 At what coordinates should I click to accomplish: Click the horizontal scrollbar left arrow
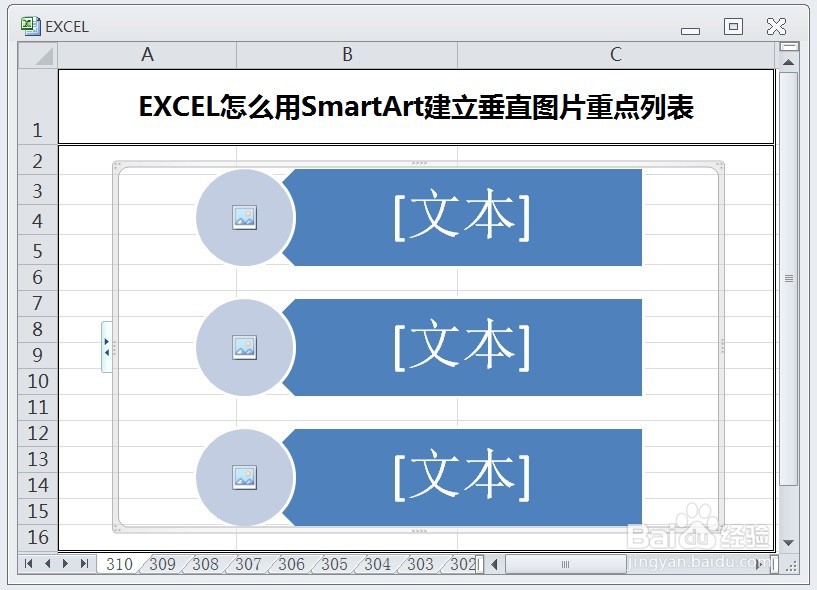click(x=494, y=564)
